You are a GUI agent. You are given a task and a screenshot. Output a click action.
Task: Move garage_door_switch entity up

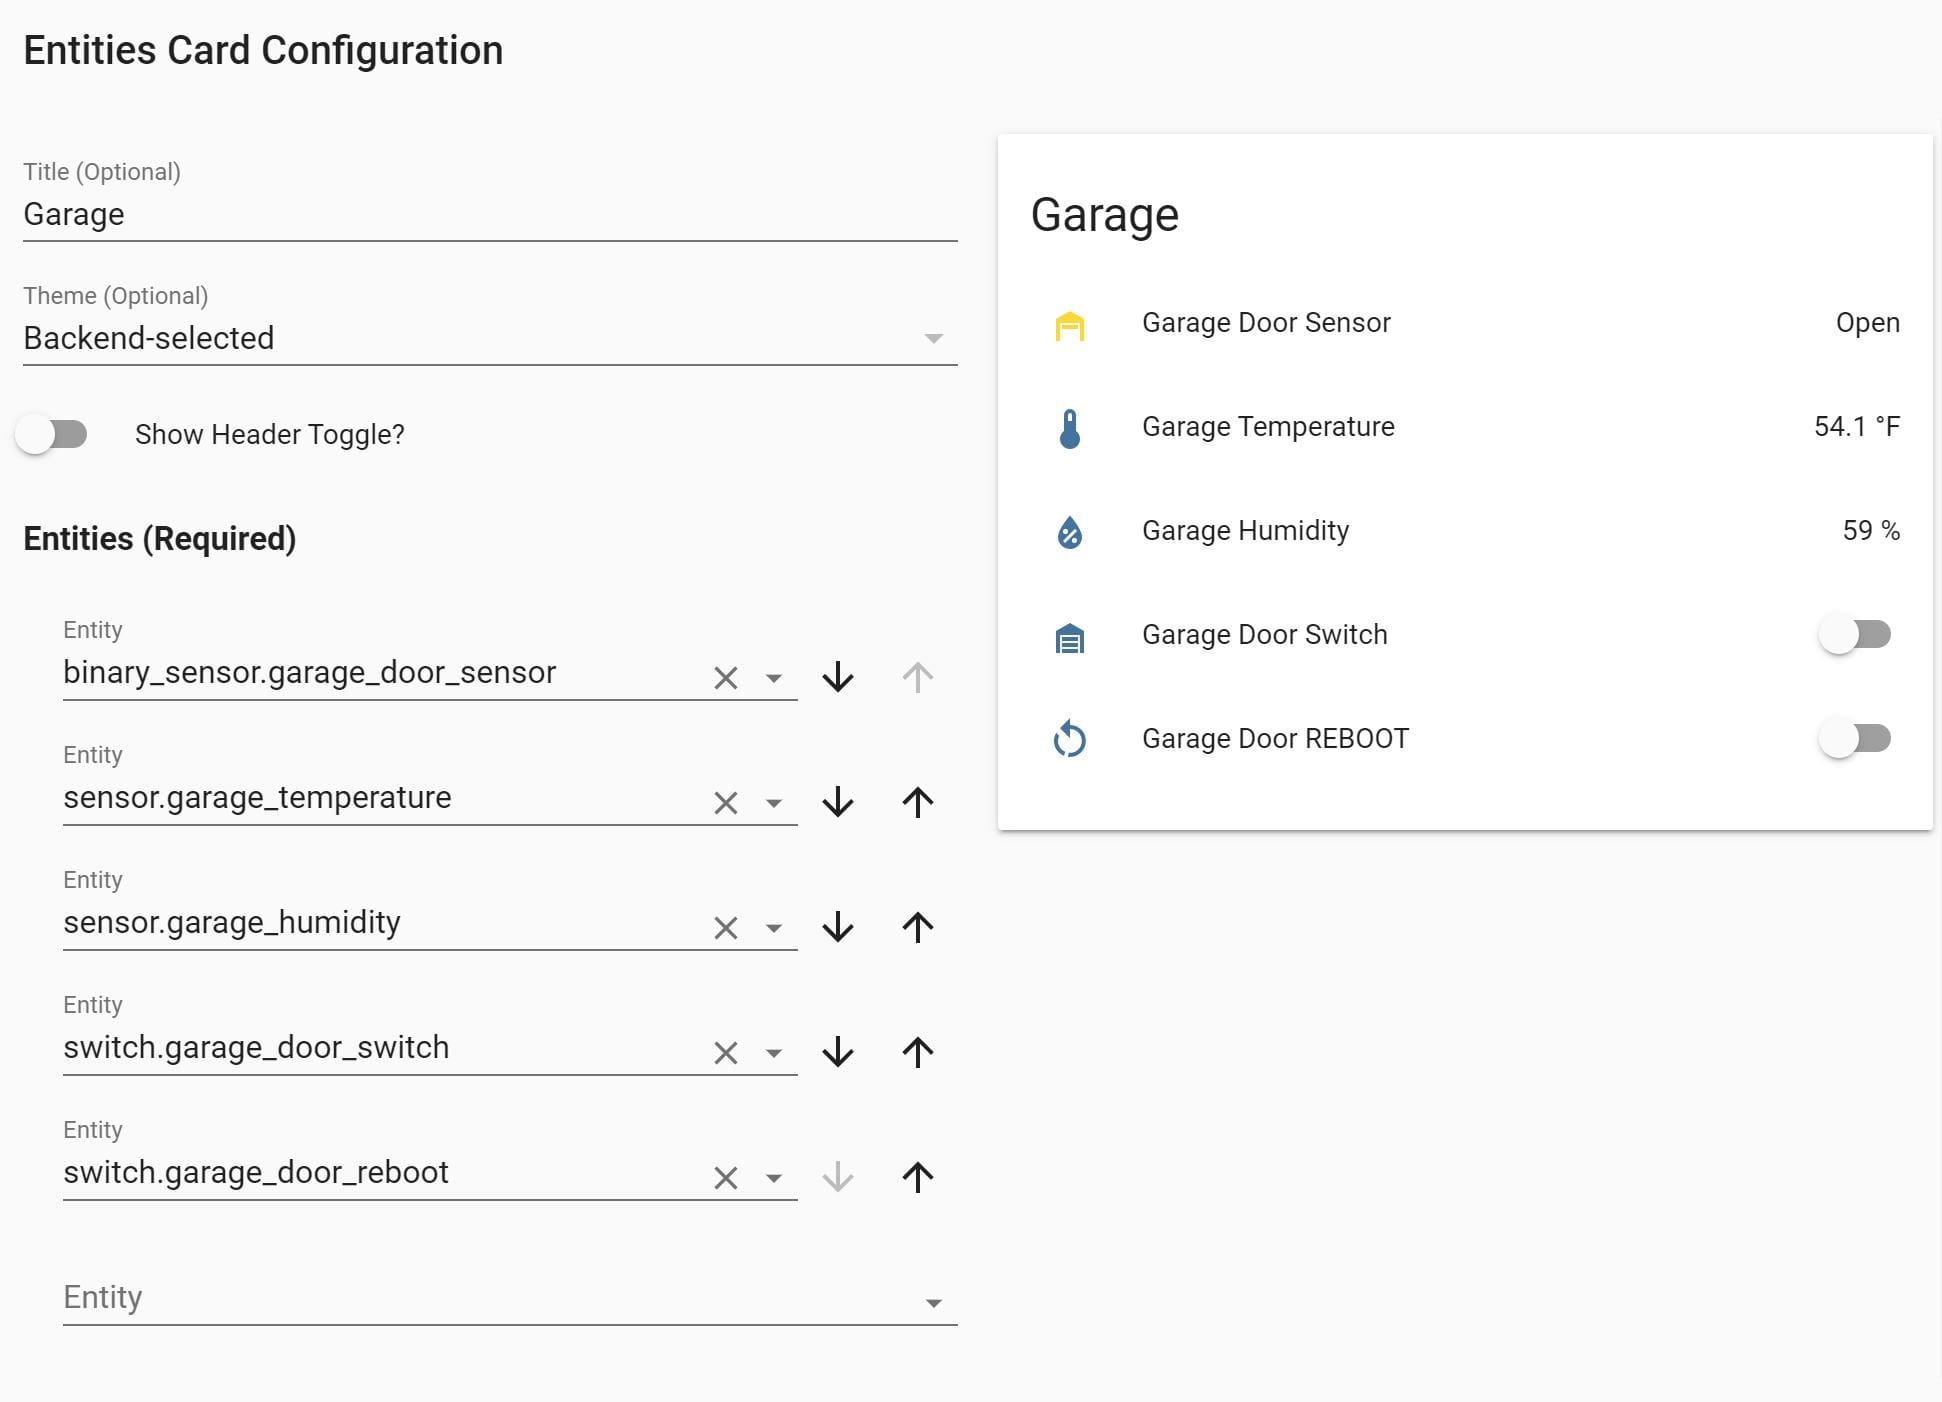(917, 1052)
